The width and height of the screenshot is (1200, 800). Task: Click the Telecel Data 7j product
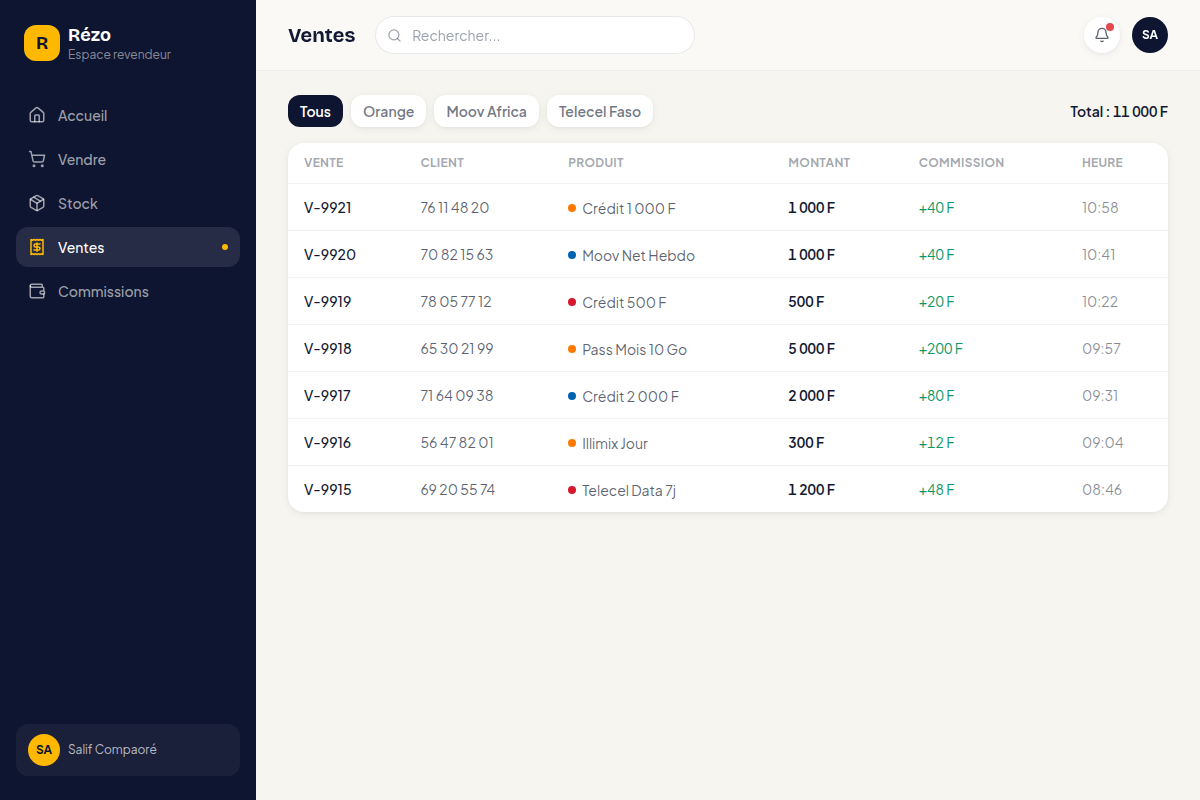click(629, 491)
